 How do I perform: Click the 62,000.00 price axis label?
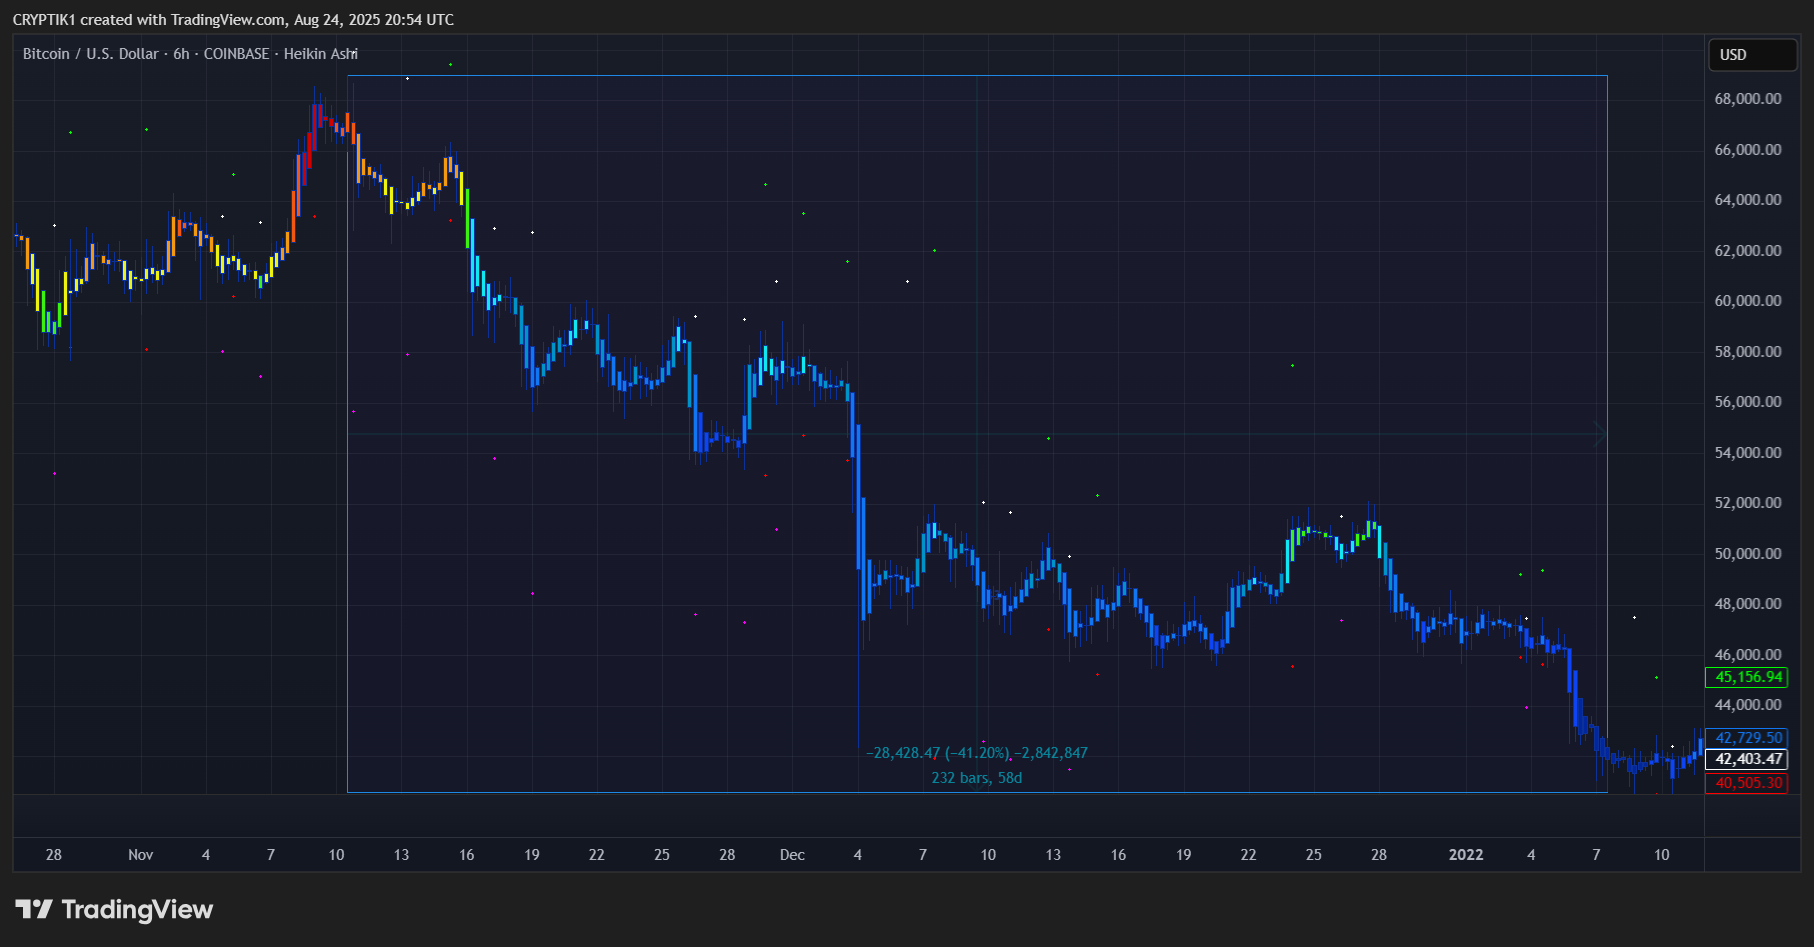point(1748,251)
